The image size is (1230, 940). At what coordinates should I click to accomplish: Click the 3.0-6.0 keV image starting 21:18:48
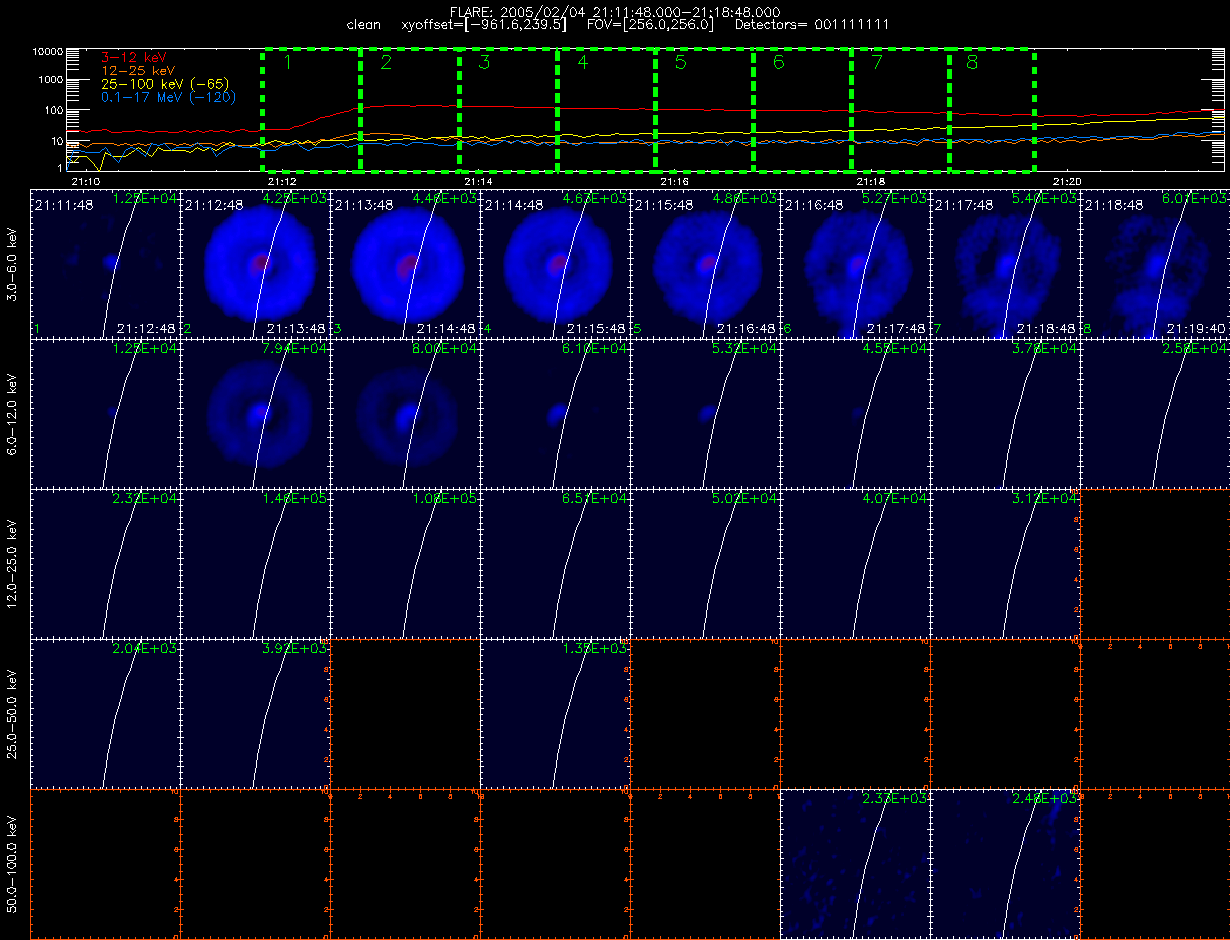(1154, 263)
